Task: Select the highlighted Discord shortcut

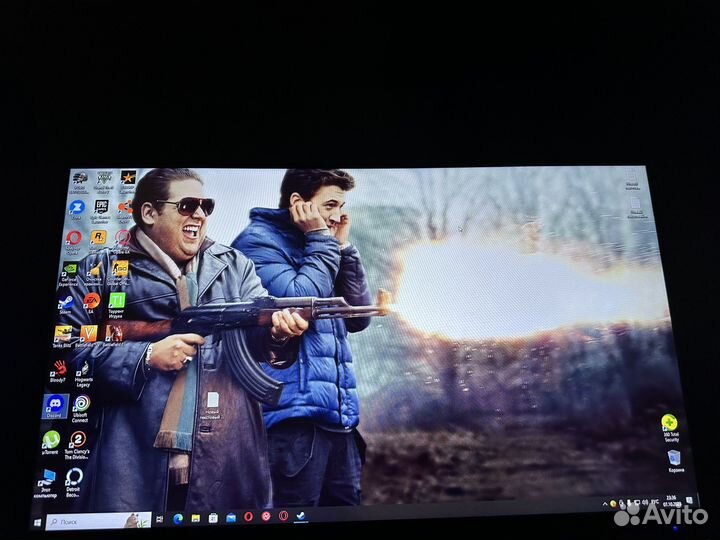Action: (x=55, y=406)
